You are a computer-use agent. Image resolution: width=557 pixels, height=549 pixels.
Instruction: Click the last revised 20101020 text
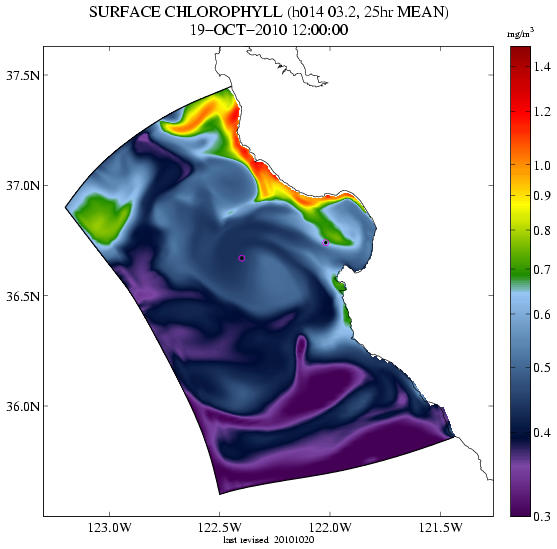(x=269, y=540)
